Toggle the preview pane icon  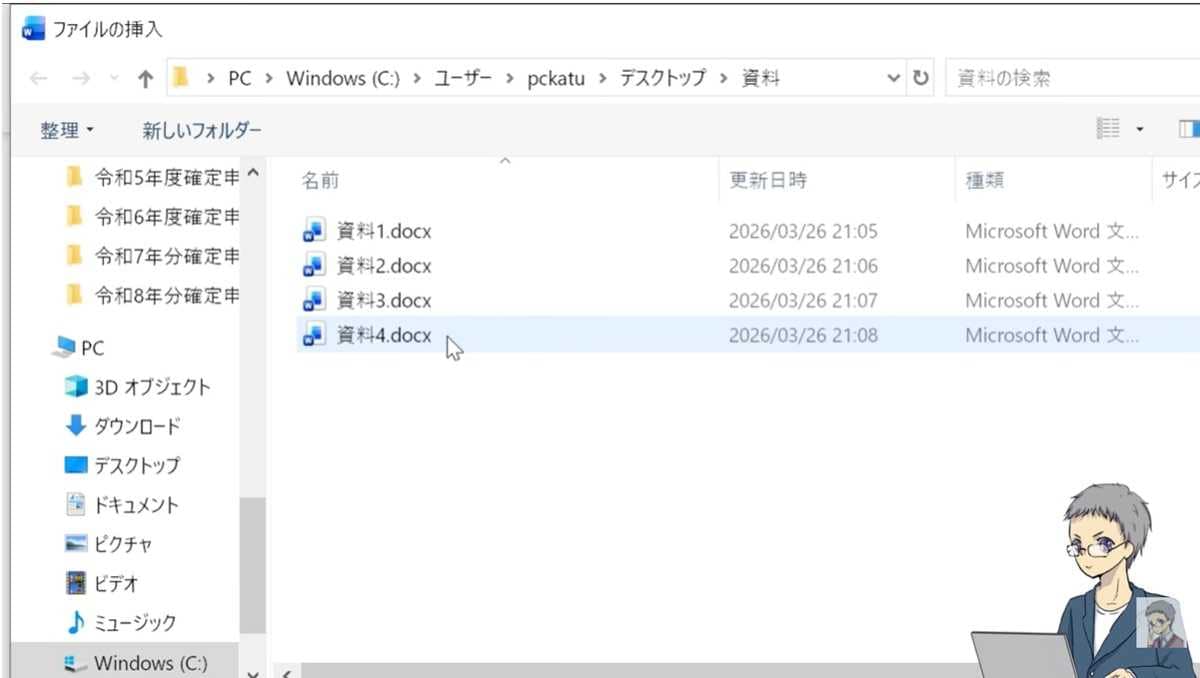click(x=1189, y=128)
